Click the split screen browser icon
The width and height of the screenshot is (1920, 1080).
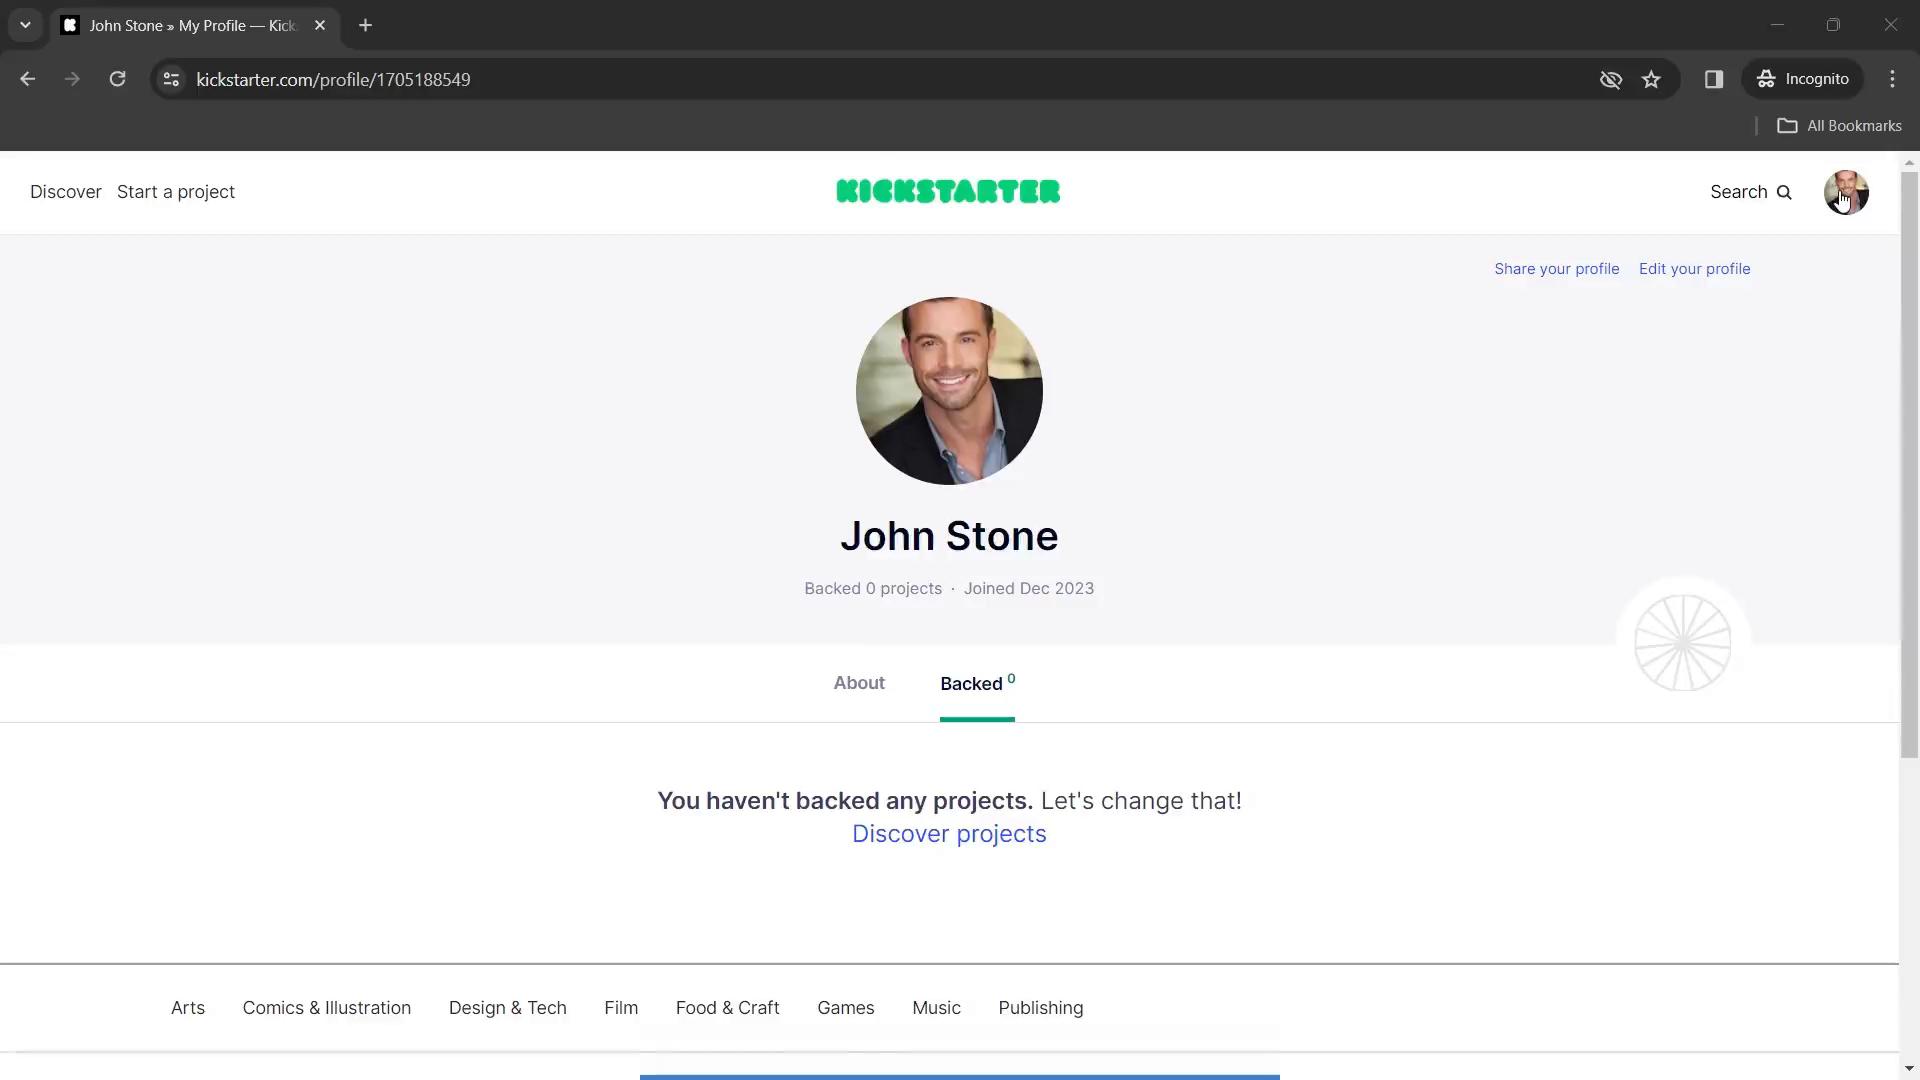tap(1713, 79)
